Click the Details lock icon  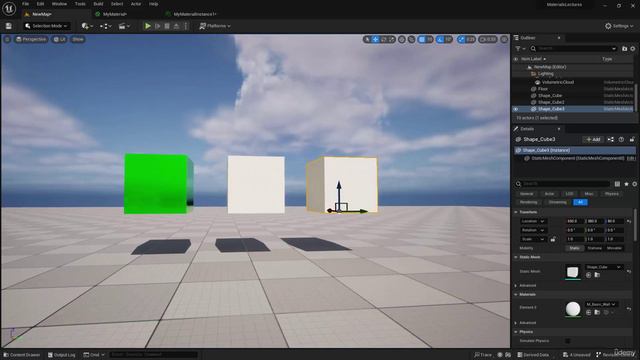[632, 140]
